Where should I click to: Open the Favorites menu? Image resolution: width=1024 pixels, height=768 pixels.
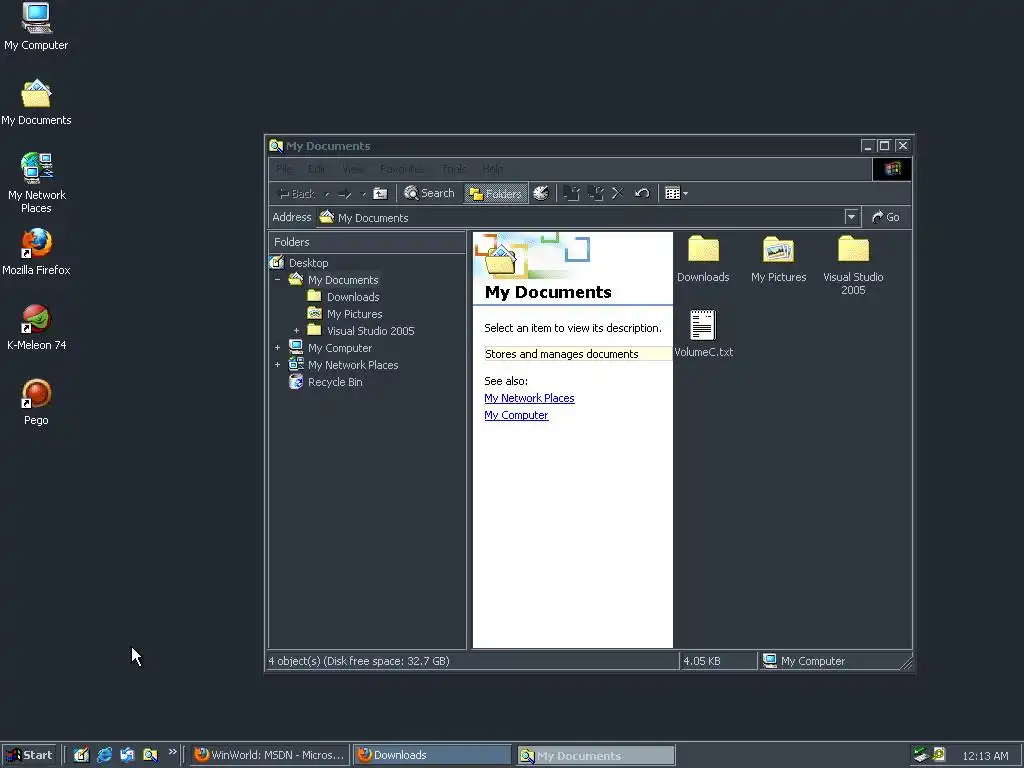[402, 169]
